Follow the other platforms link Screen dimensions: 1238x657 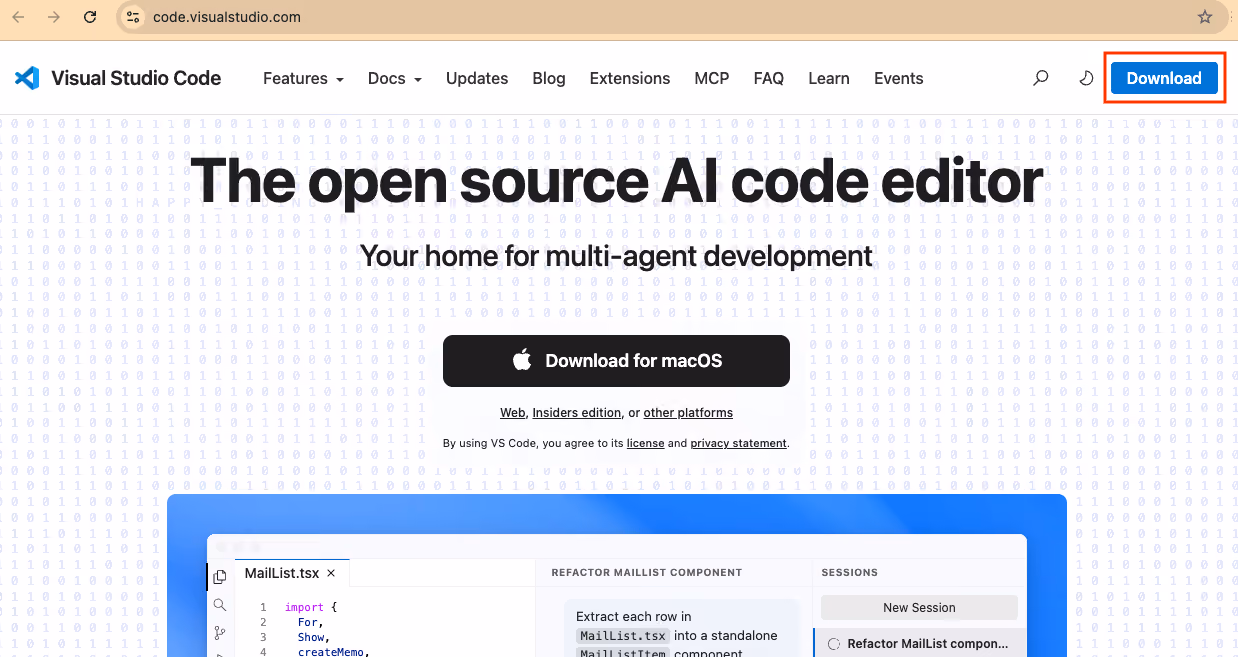[x=688, y=413]
